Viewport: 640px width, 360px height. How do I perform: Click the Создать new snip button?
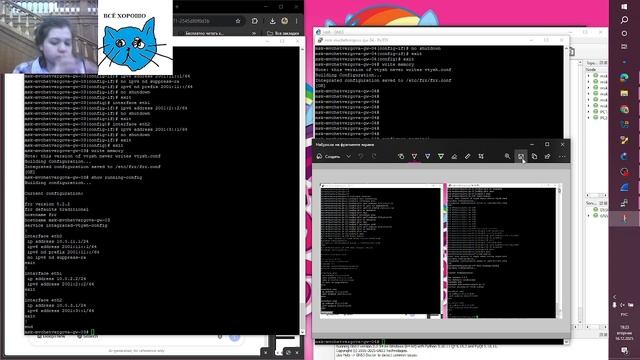tap(329, 156)
